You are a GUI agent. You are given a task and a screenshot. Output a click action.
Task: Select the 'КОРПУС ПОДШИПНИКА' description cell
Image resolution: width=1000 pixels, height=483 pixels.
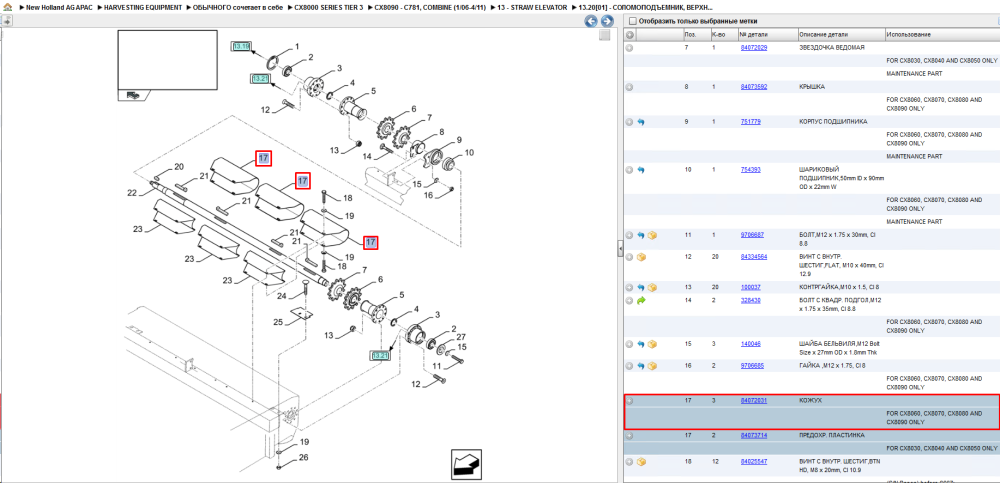[x=832, y=122]
